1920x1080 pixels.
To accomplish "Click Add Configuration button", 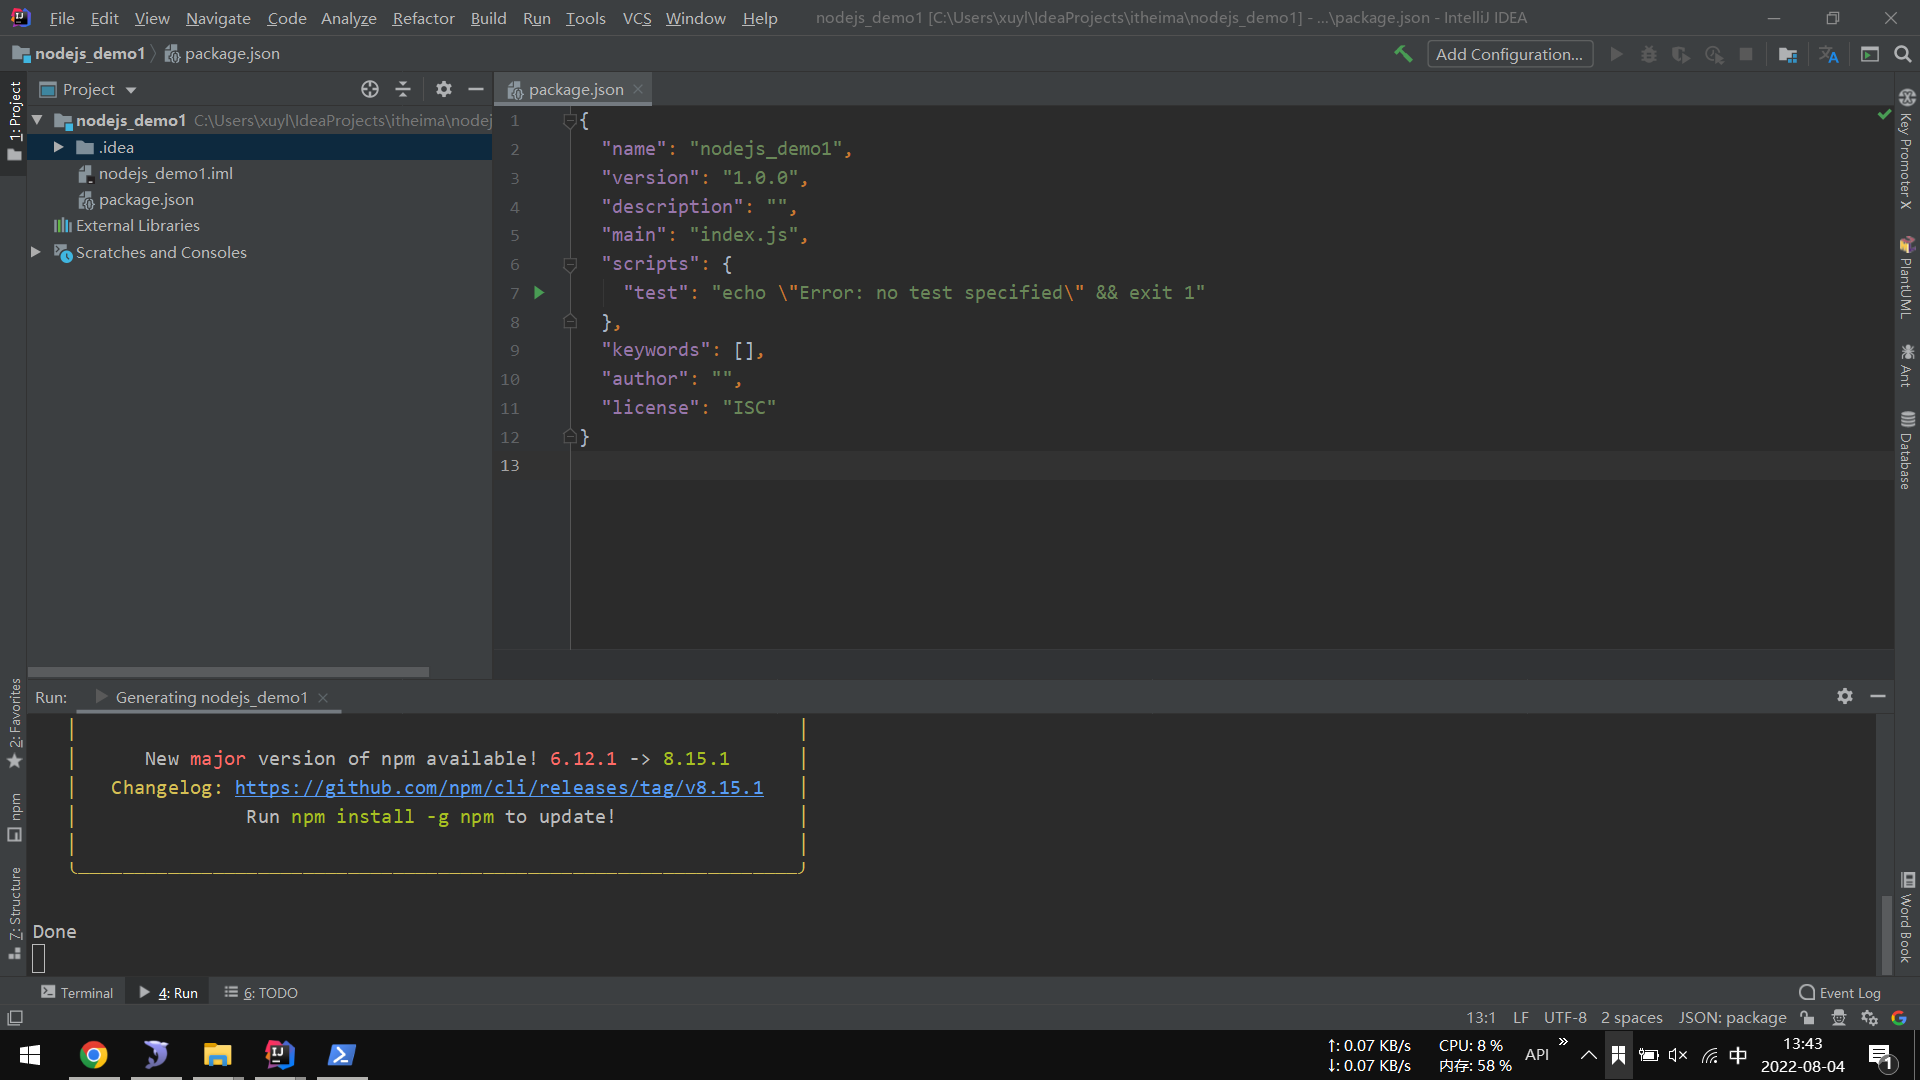I will (1509, 54).
